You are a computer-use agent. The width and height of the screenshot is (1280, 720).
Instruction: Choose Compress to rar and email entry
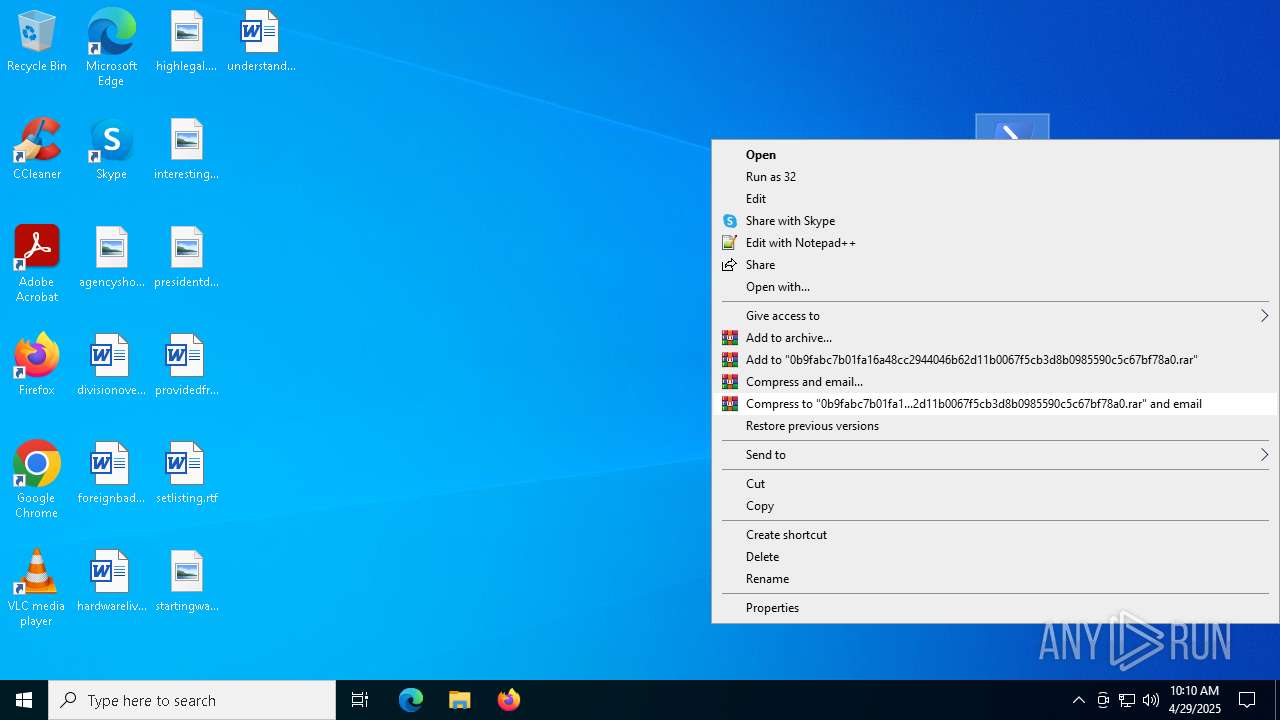click(995, 404)
